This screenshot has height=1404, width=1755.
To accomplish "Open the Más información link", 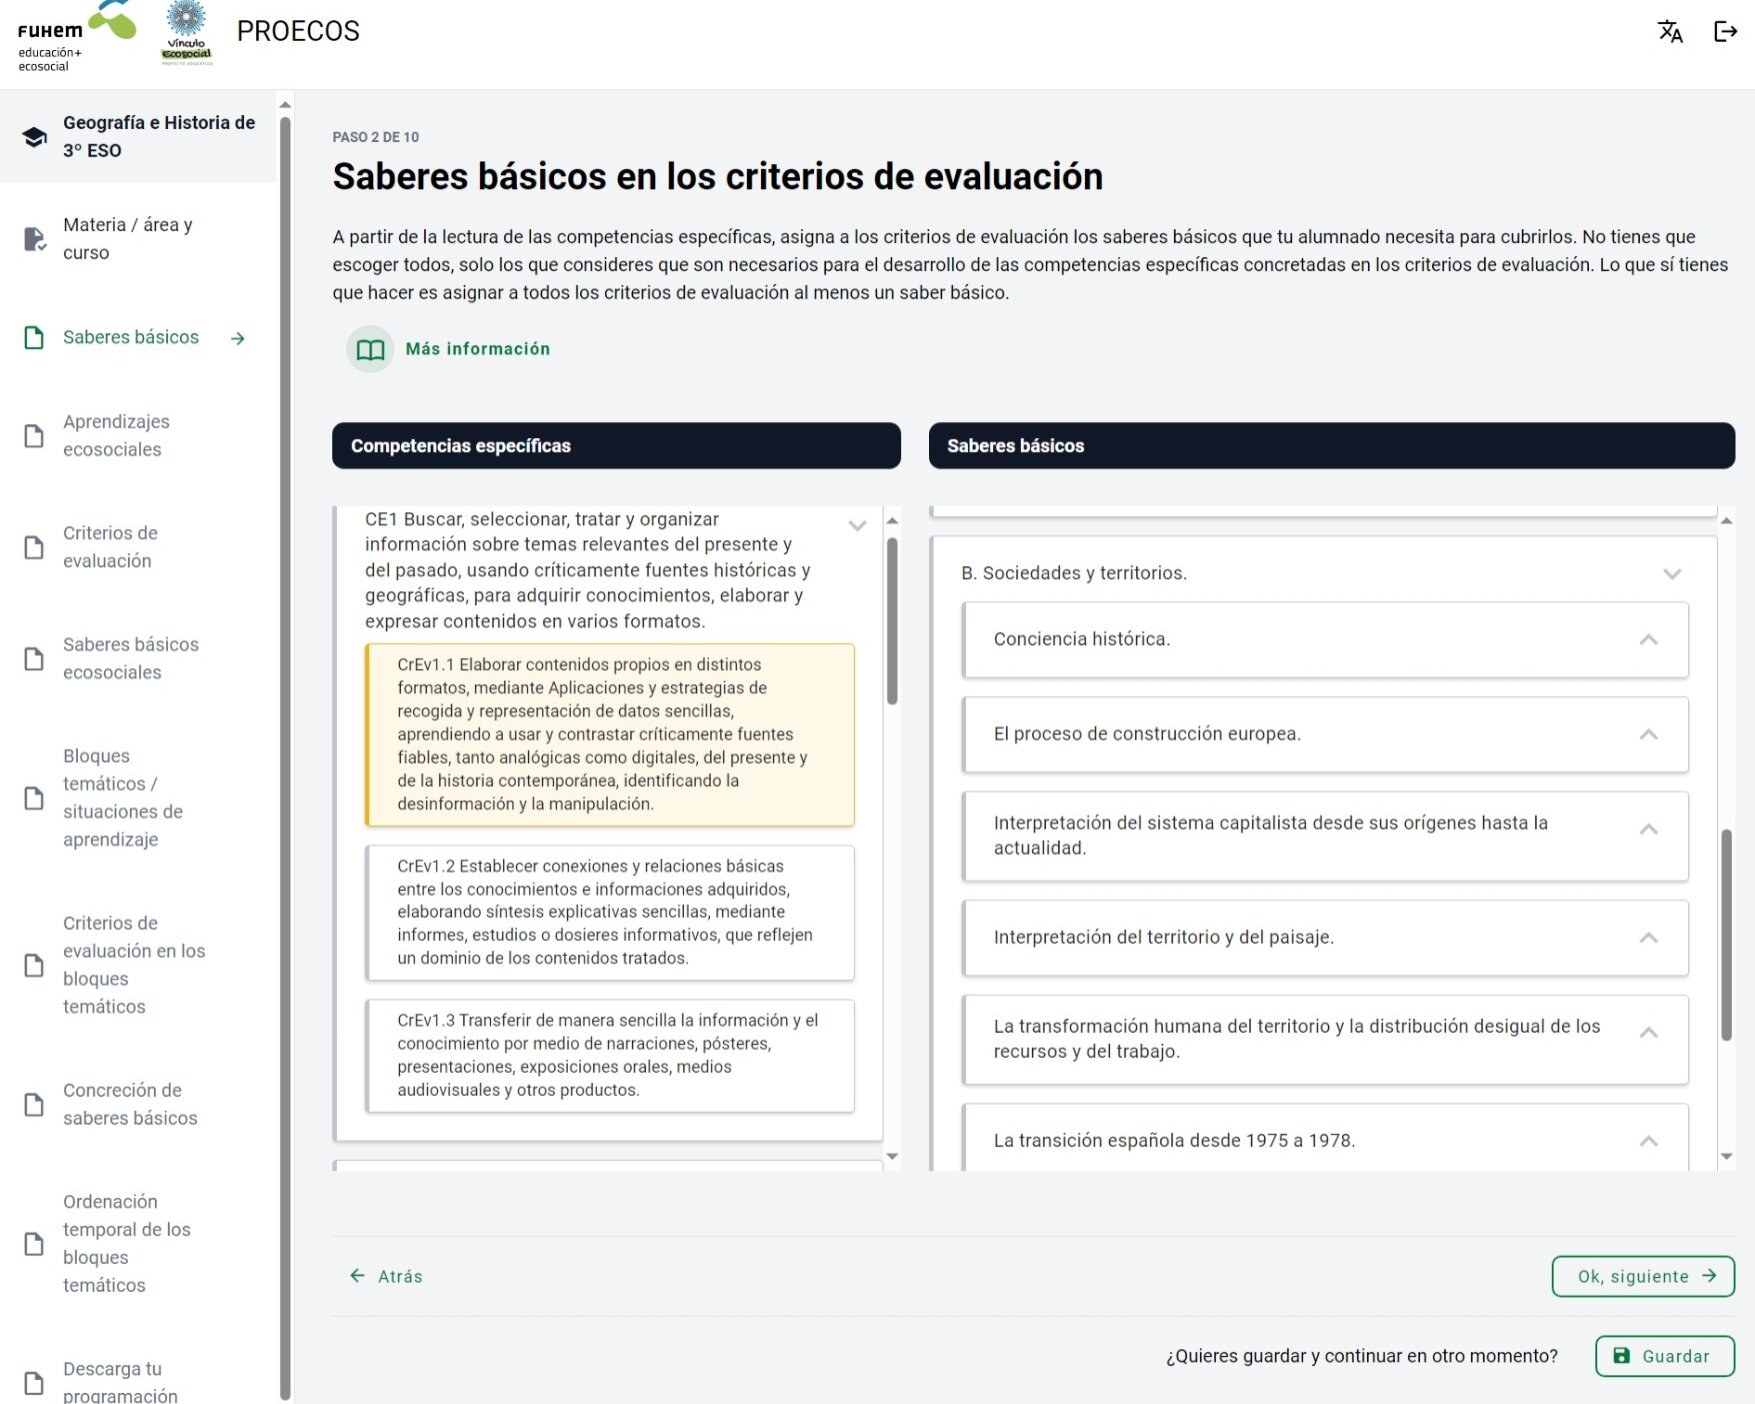I will click(x=477, y=349).
